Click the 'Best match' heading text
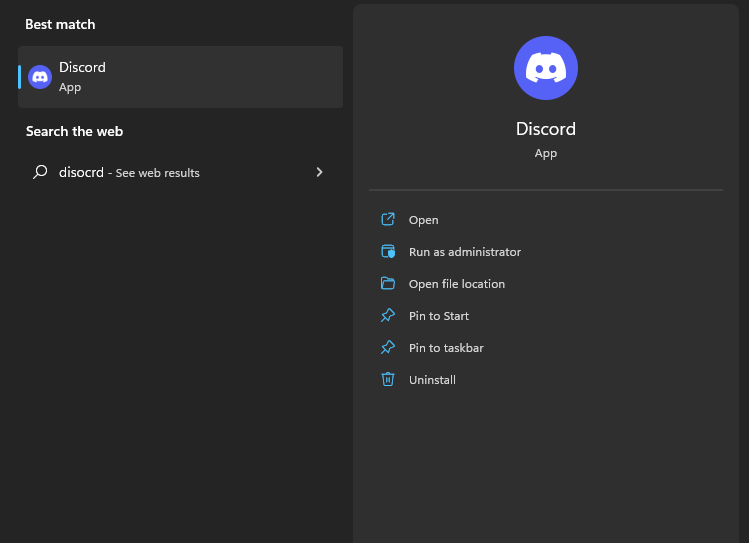 pyautogui.click(x=60, y=24)
